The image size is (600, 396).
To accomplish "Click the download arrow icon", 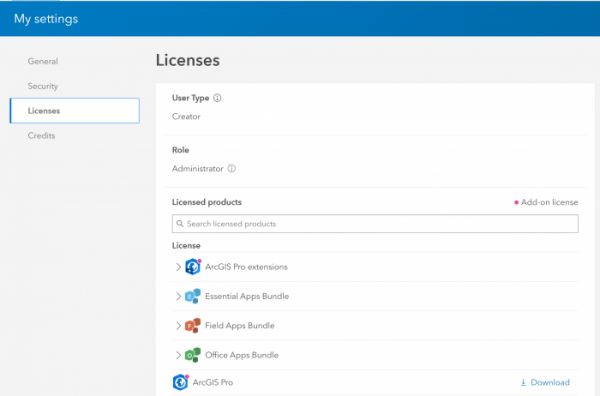I will click(x=523, y=382).
